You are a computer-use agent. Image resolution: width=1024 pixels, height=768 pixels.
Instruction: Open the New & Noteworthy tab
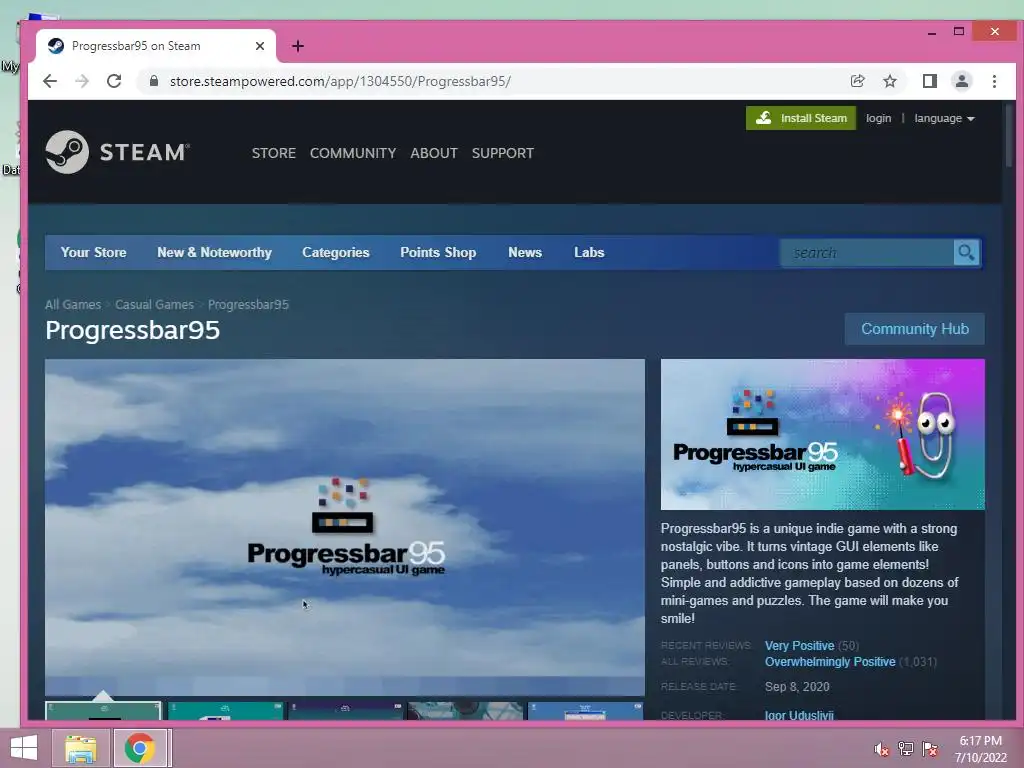point(214,252)
